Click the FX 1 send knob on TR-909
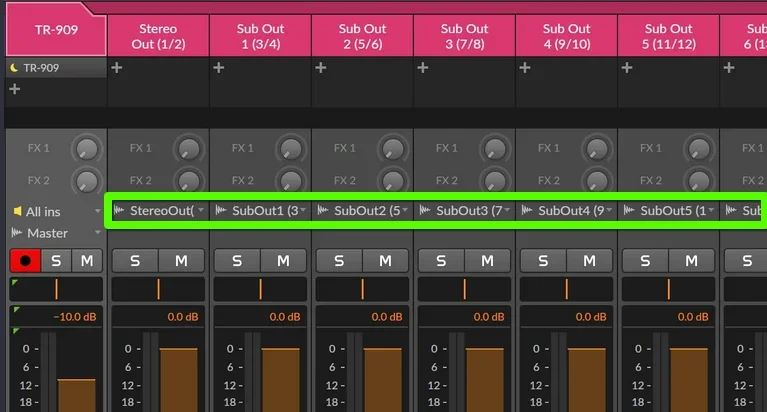 point(87,149)
